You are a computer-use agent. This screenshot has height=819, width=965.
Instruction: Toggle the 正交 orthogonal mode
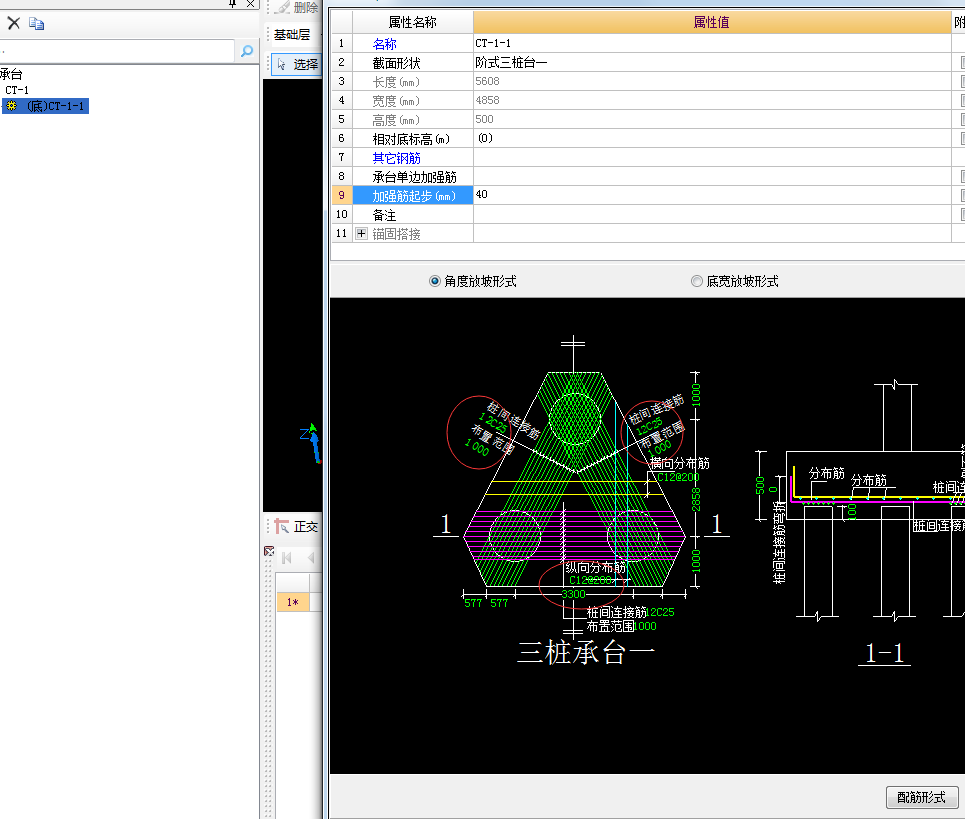coord(297,526)
